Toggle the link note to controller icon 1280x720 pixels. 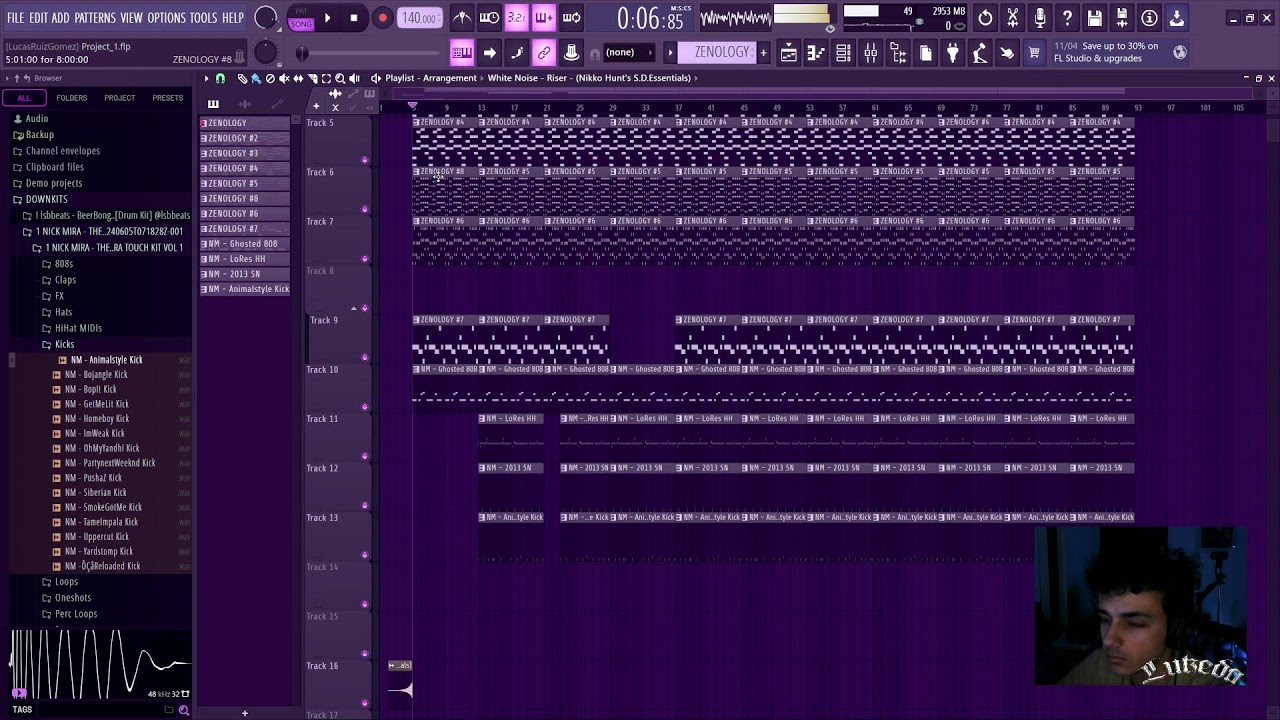pos(544,52)
